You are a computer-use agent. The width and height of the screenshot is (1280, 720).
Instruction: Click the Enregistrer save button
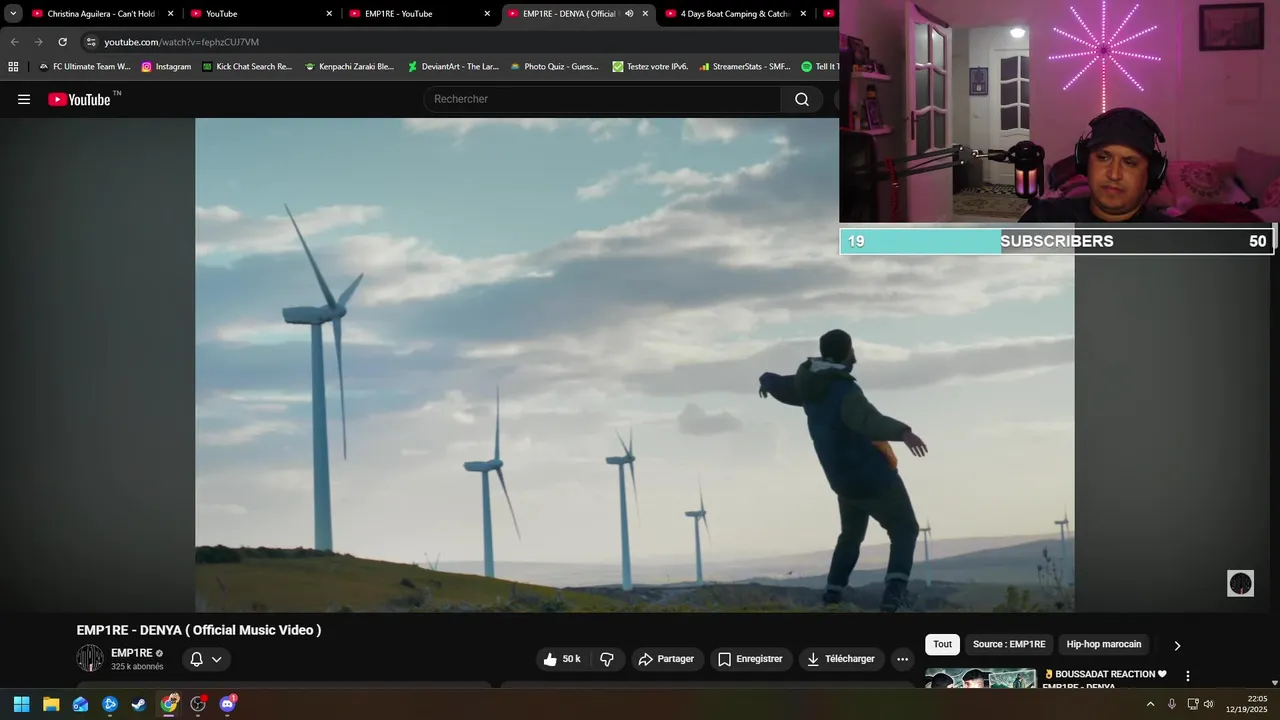750,659
